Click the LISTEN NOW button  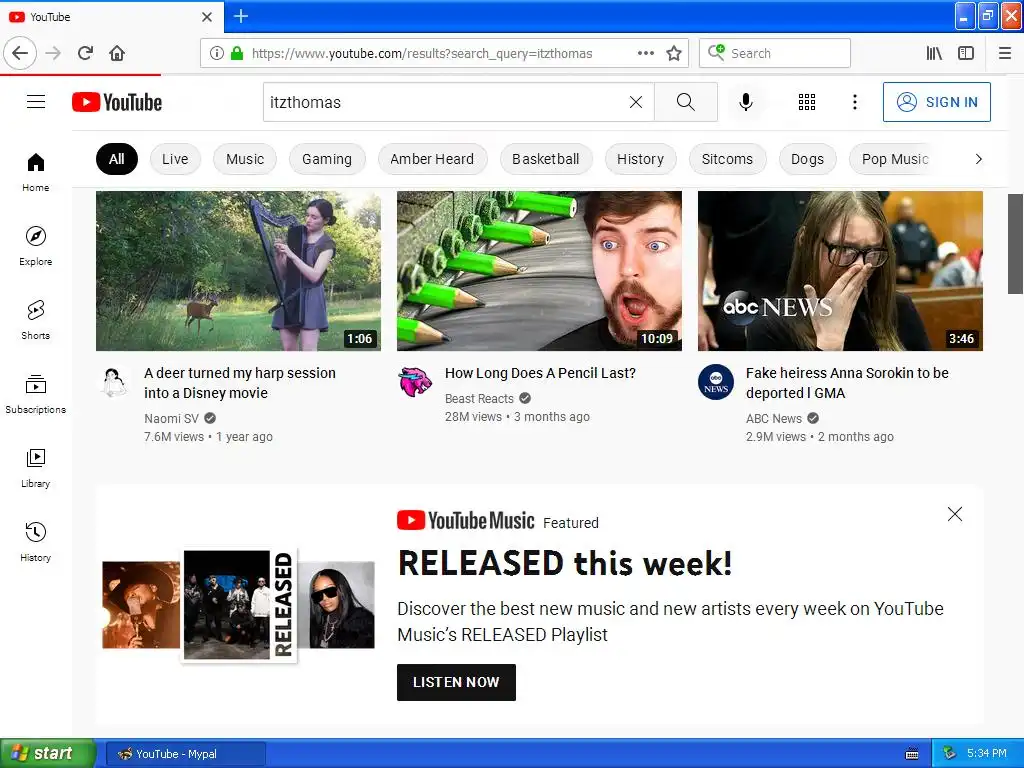point(456,682)
